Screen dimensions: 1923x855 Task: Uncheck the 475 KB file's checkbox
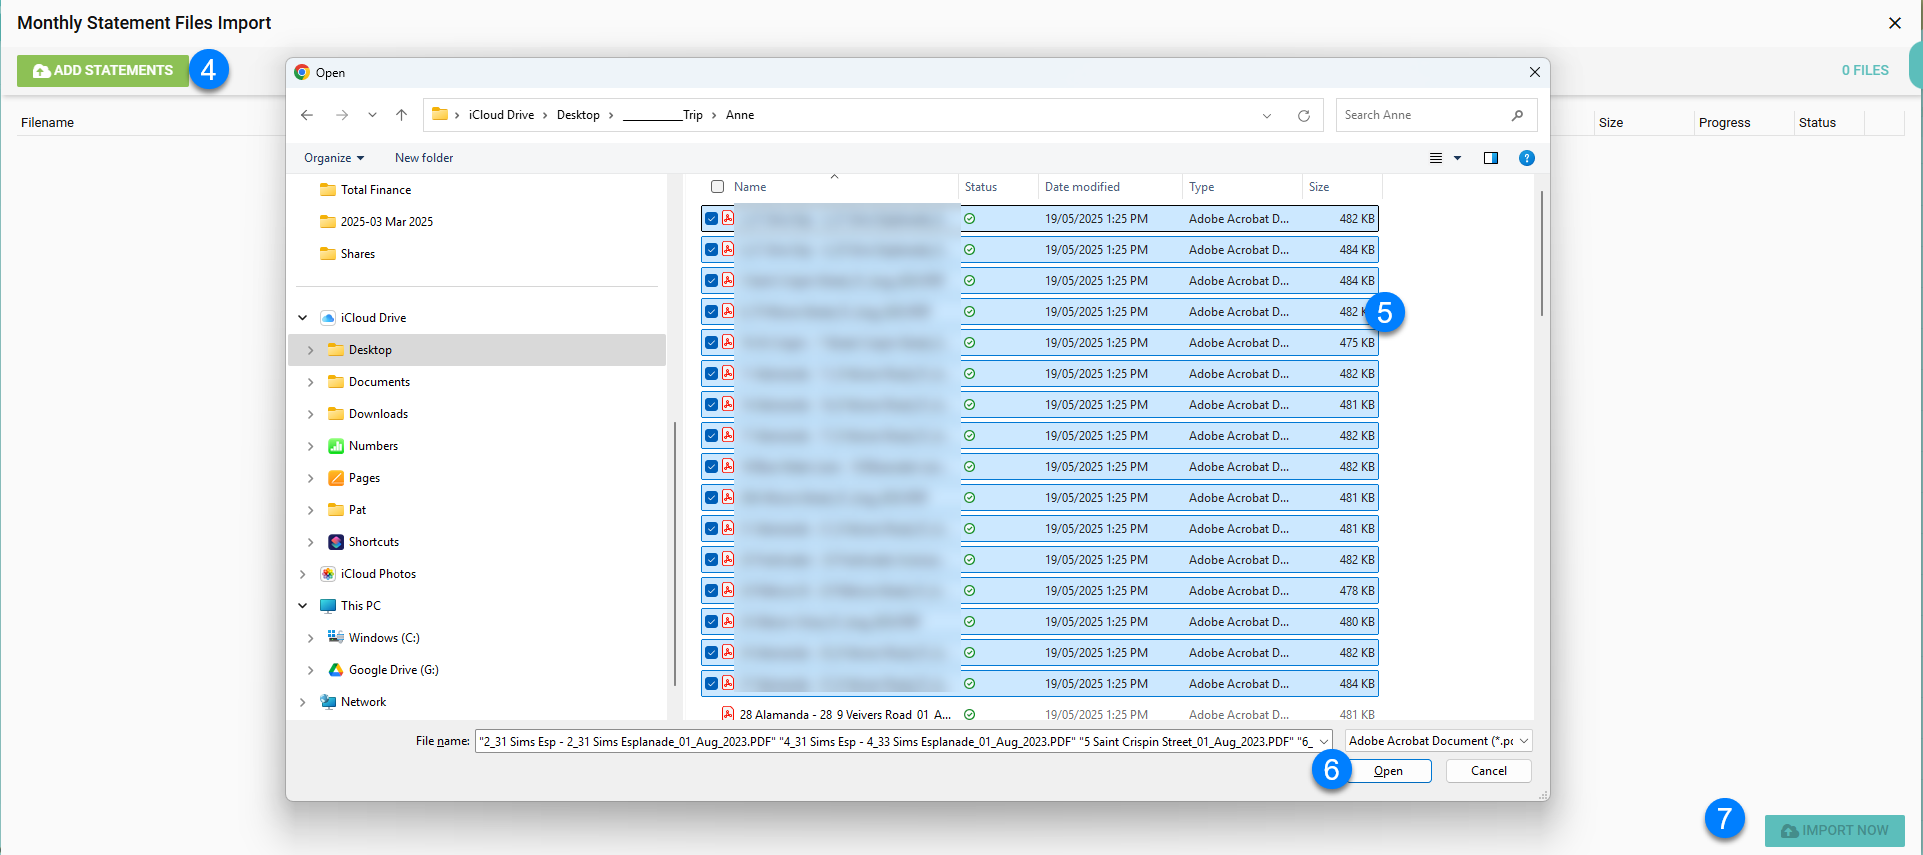click(711, 343)
